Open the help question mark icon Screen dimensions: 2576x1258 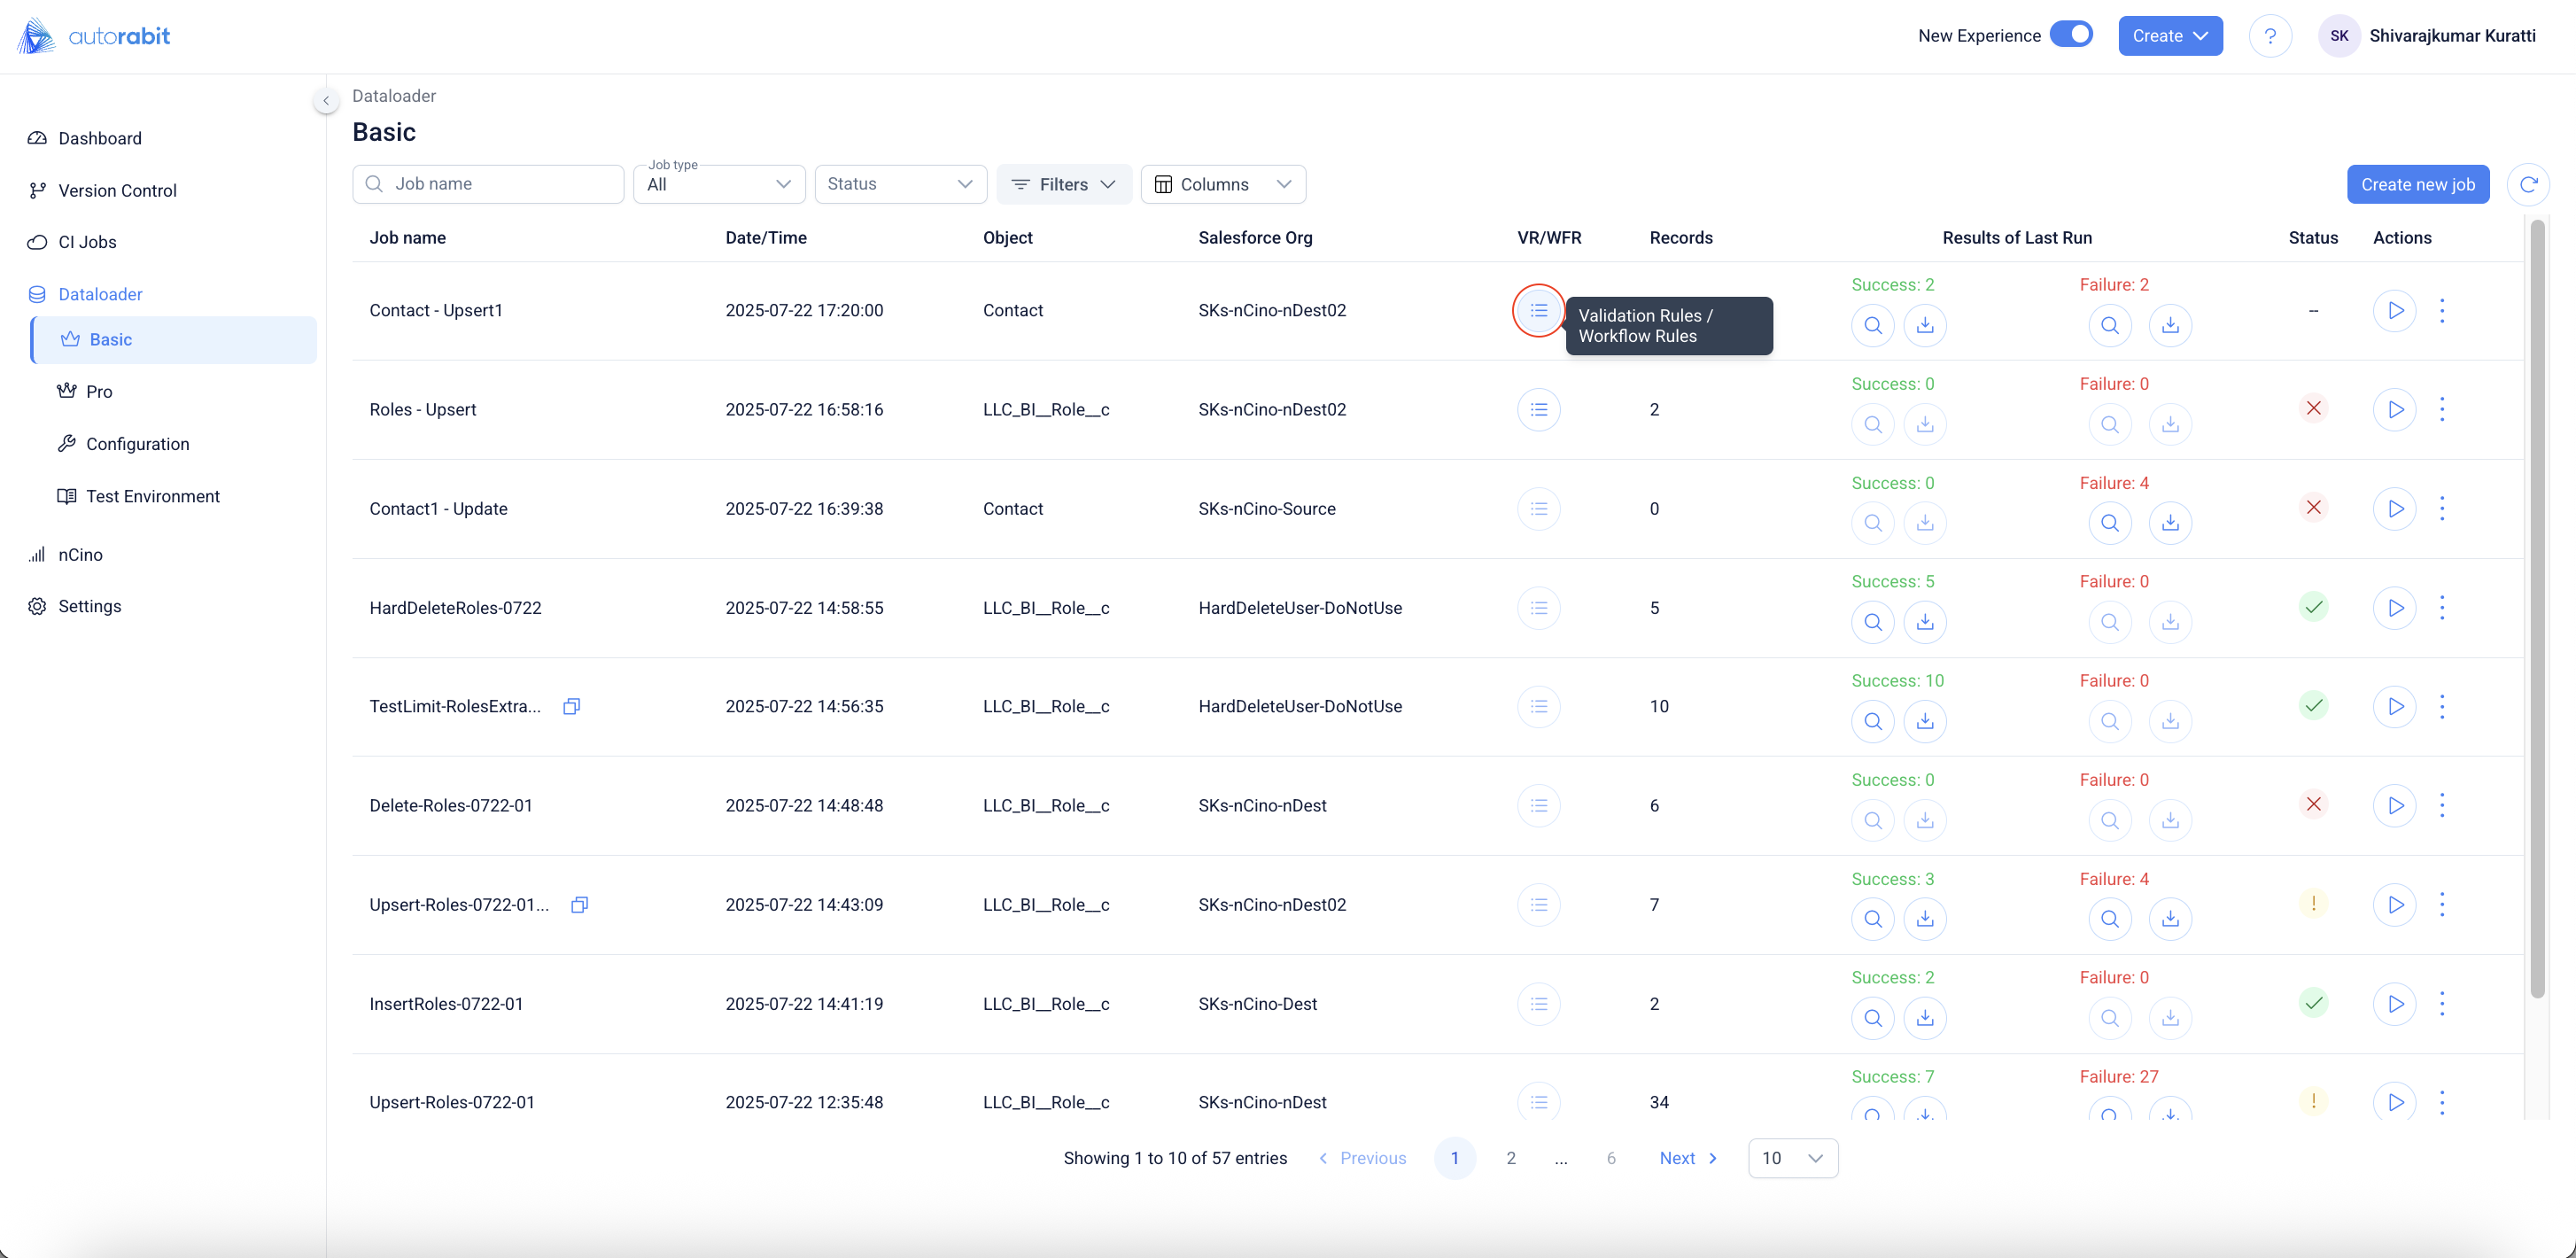coord(2270,36)
